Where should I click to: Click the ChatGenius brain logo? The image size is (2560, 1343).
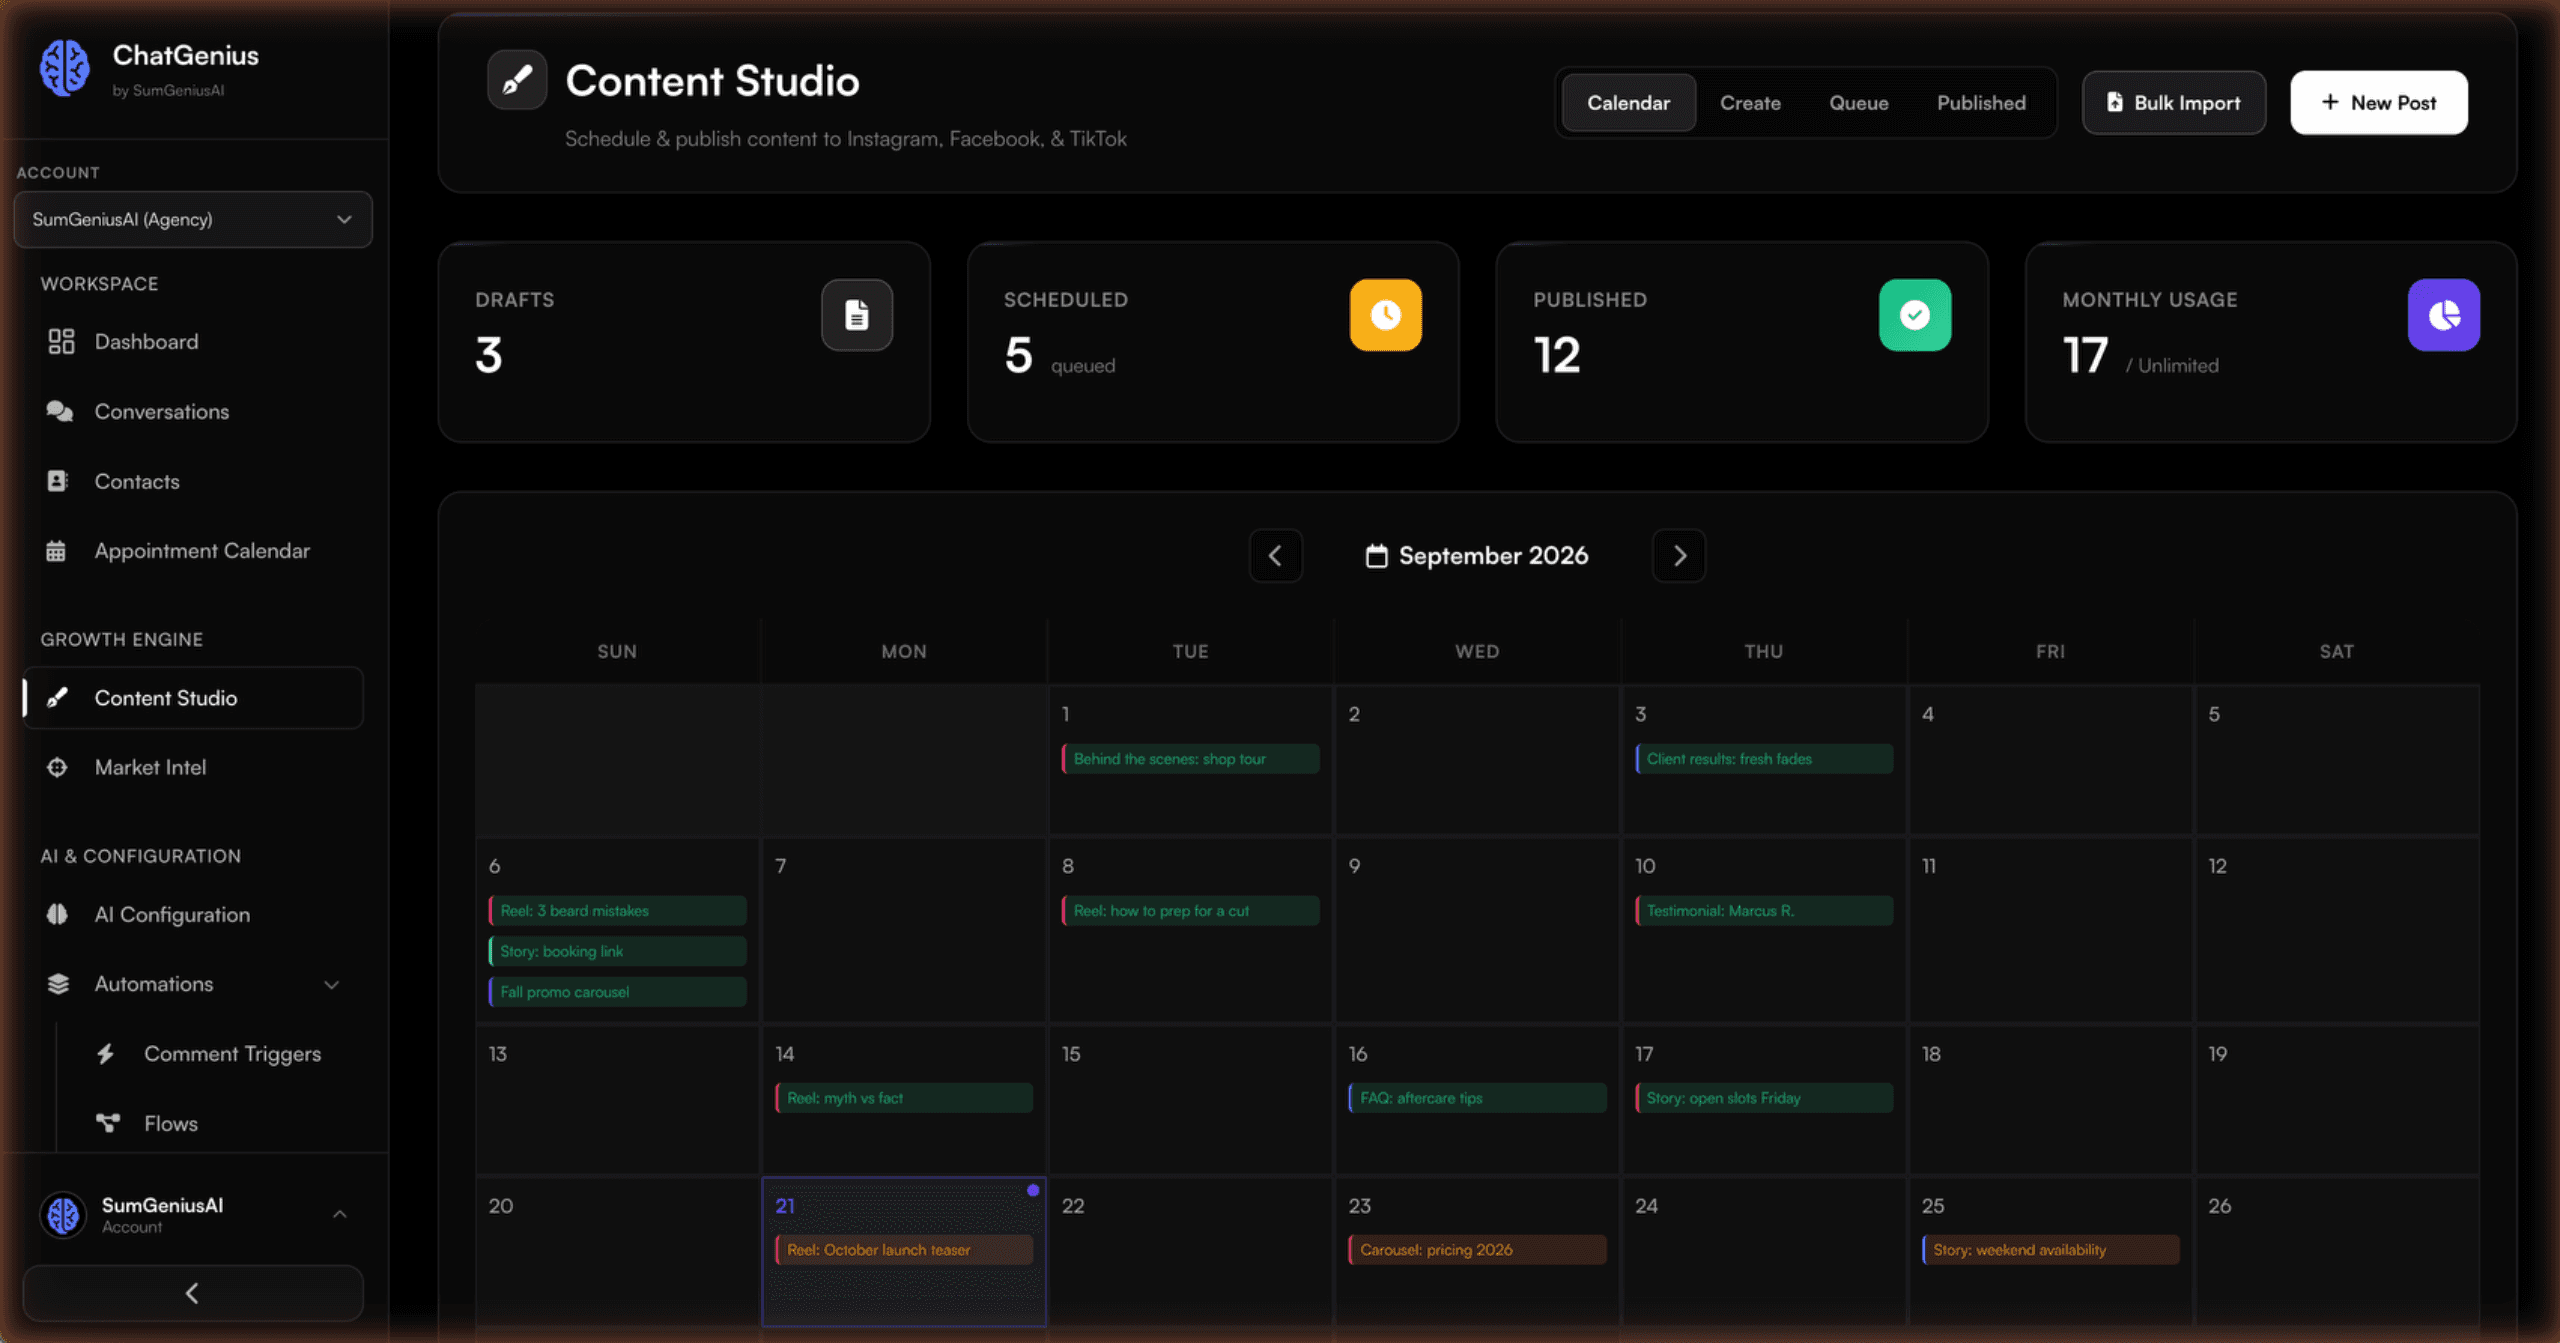coord(64,68)
